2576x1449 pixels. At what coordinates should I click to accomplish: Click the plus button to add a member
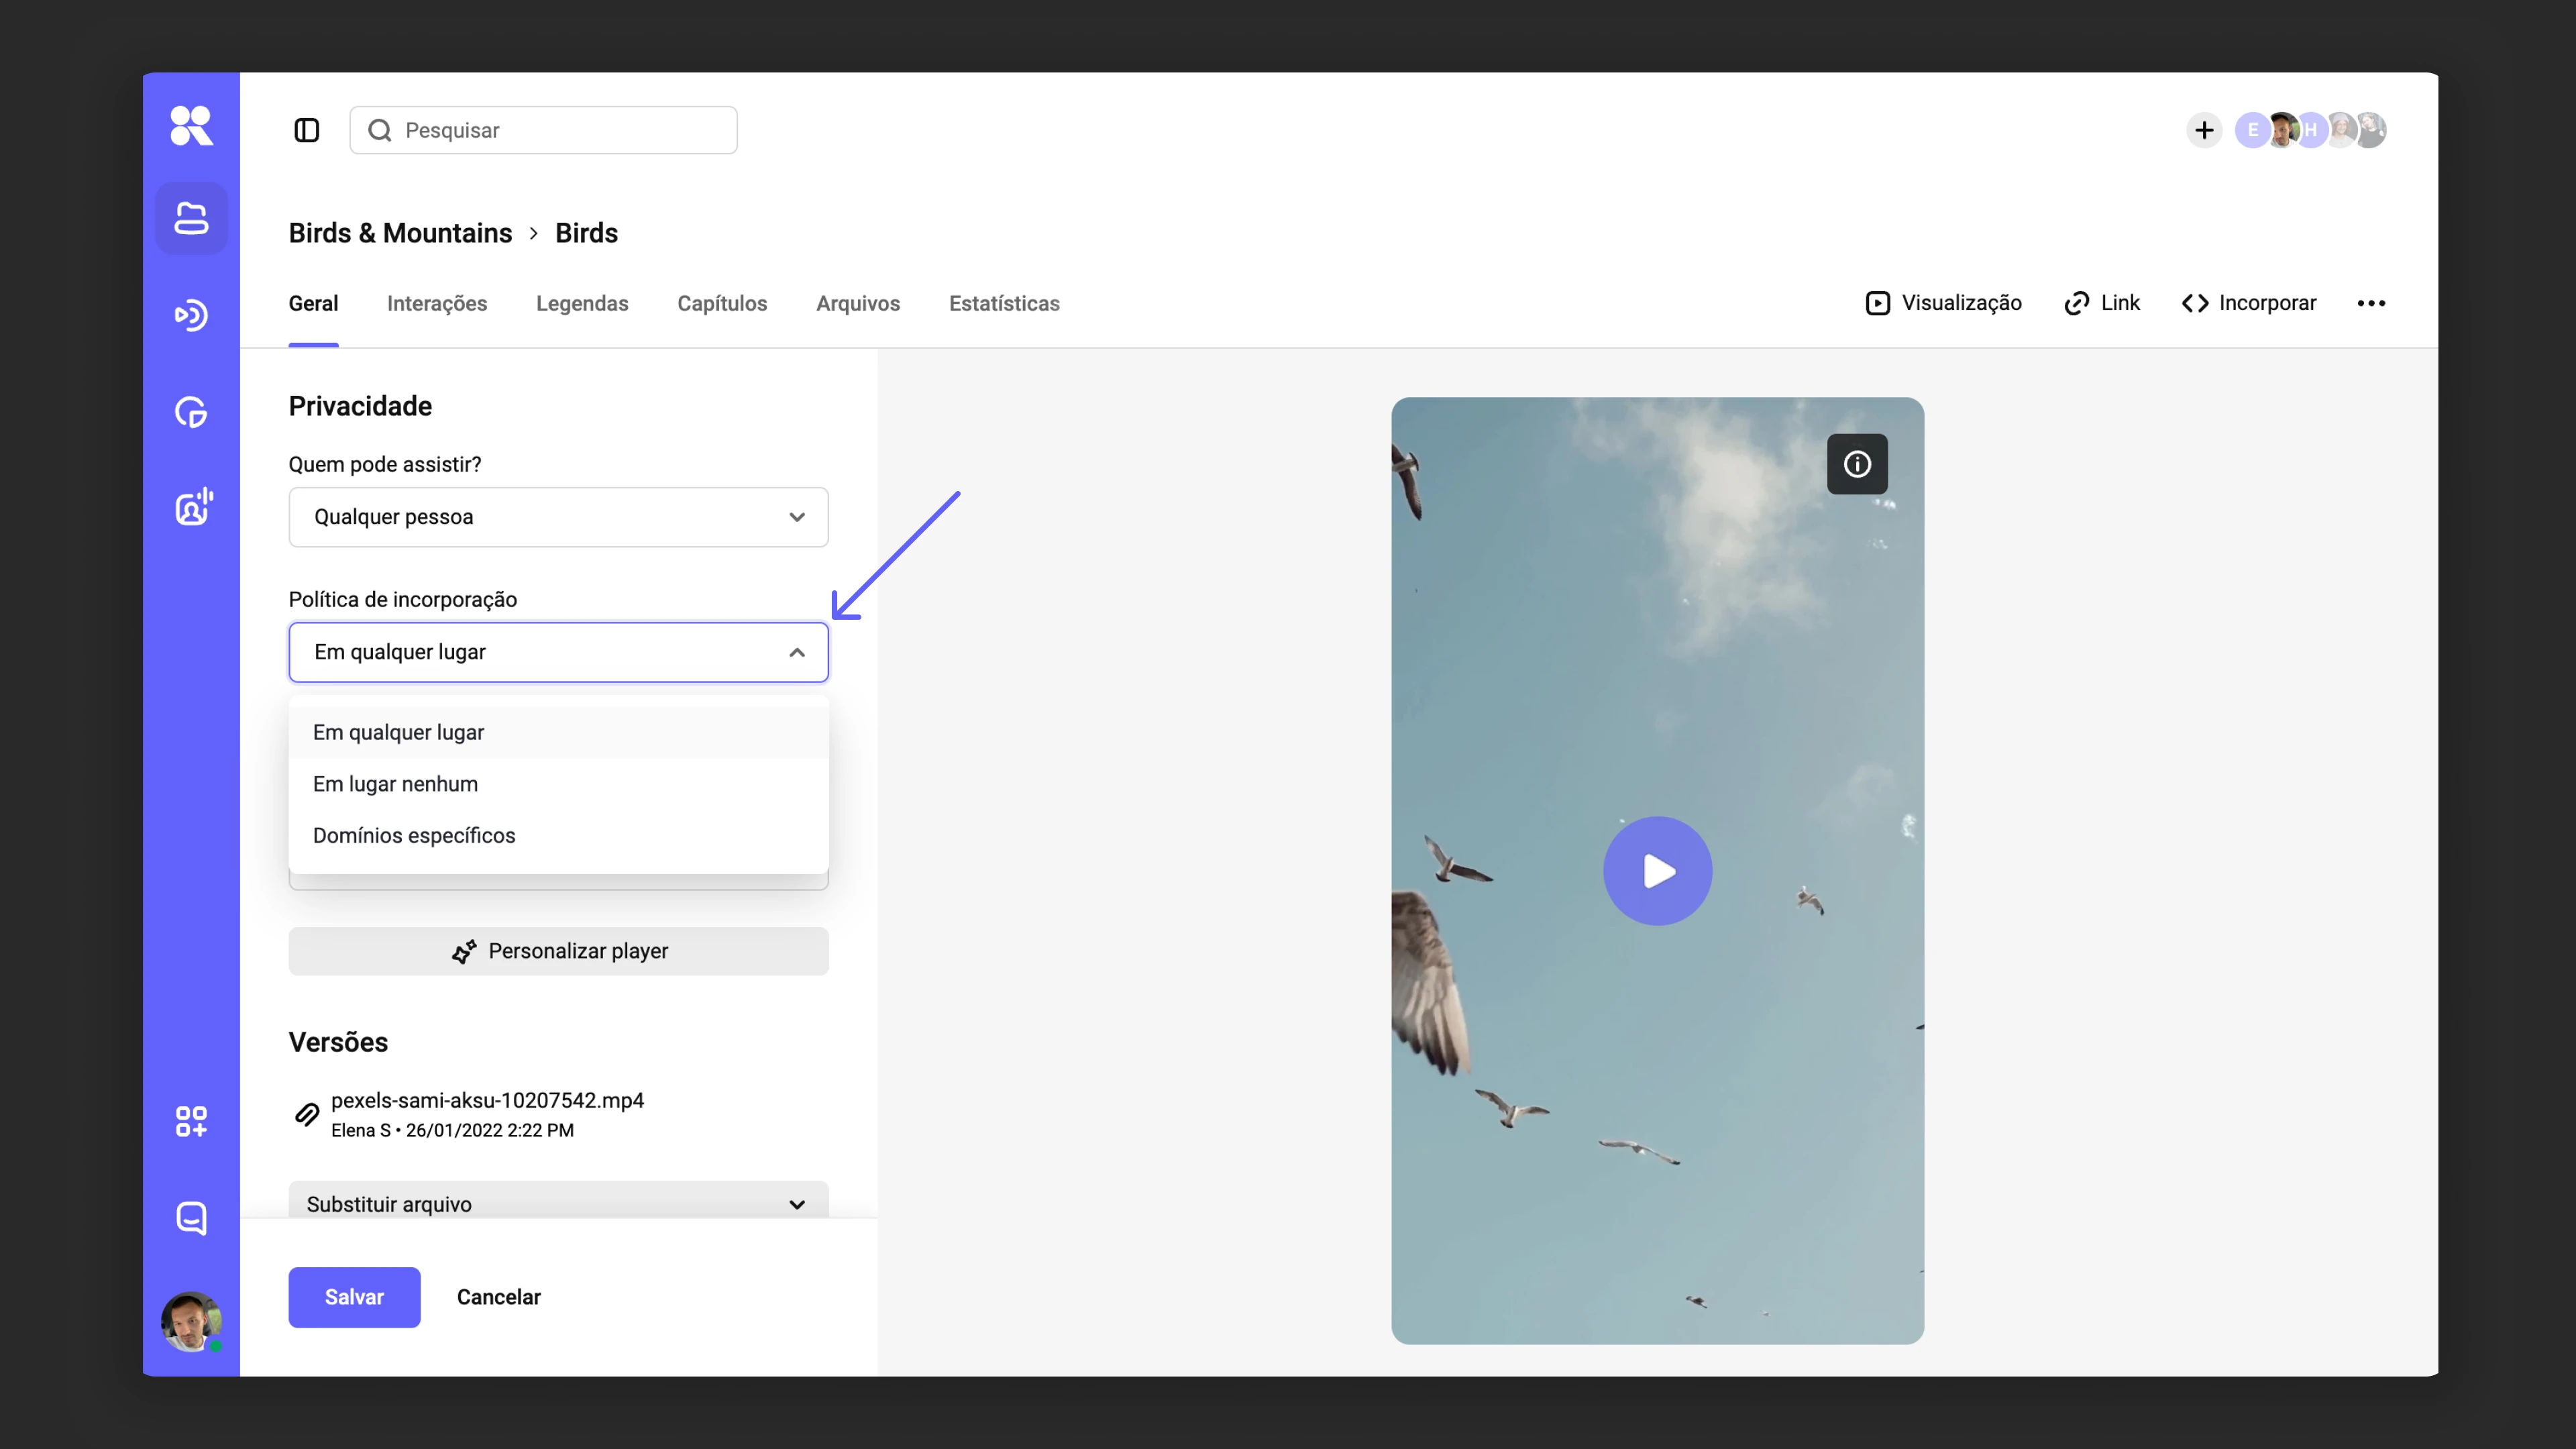(2204, 130)
